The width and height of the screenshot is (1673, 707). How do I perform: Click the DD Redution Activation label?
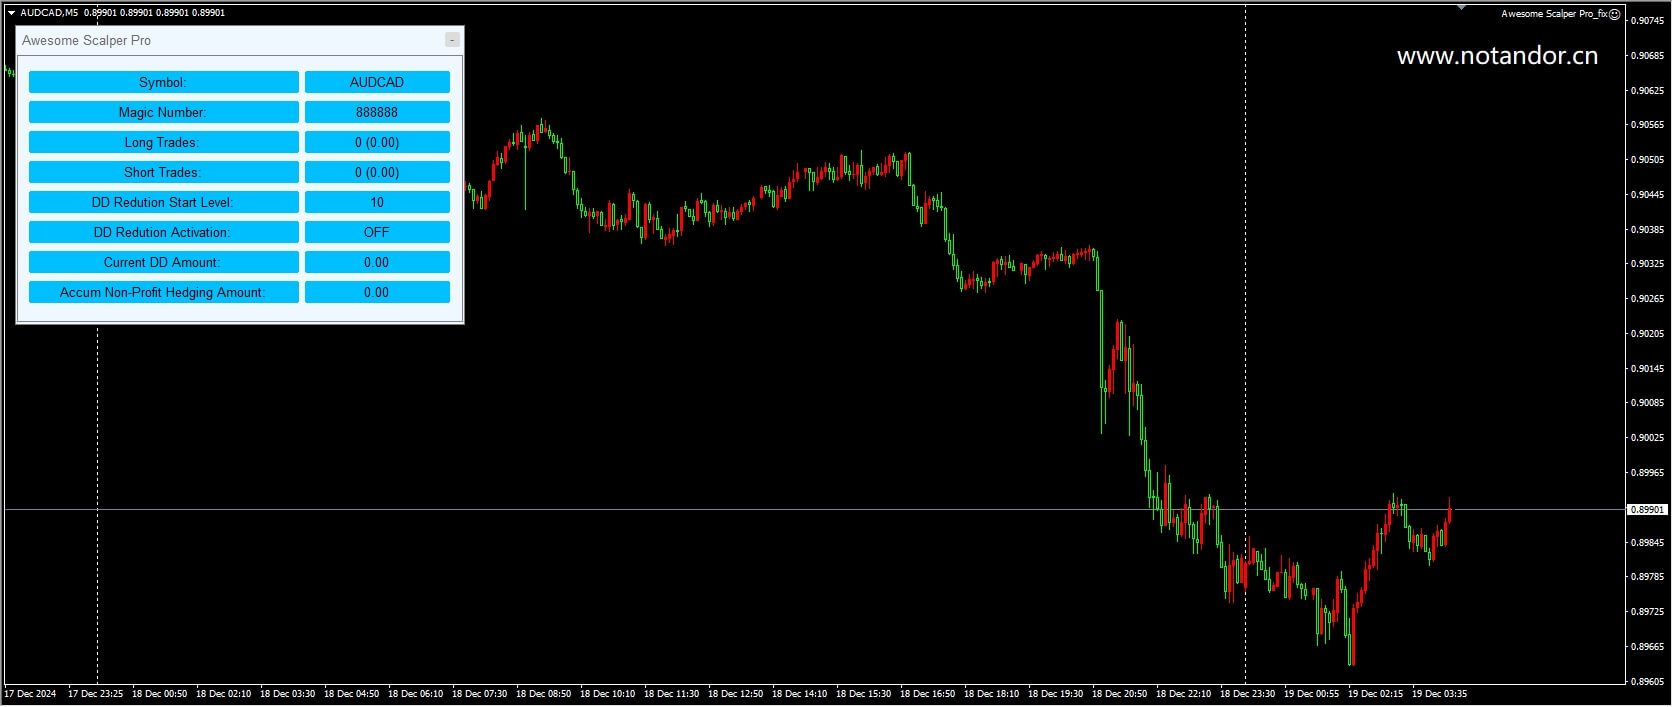163,232
